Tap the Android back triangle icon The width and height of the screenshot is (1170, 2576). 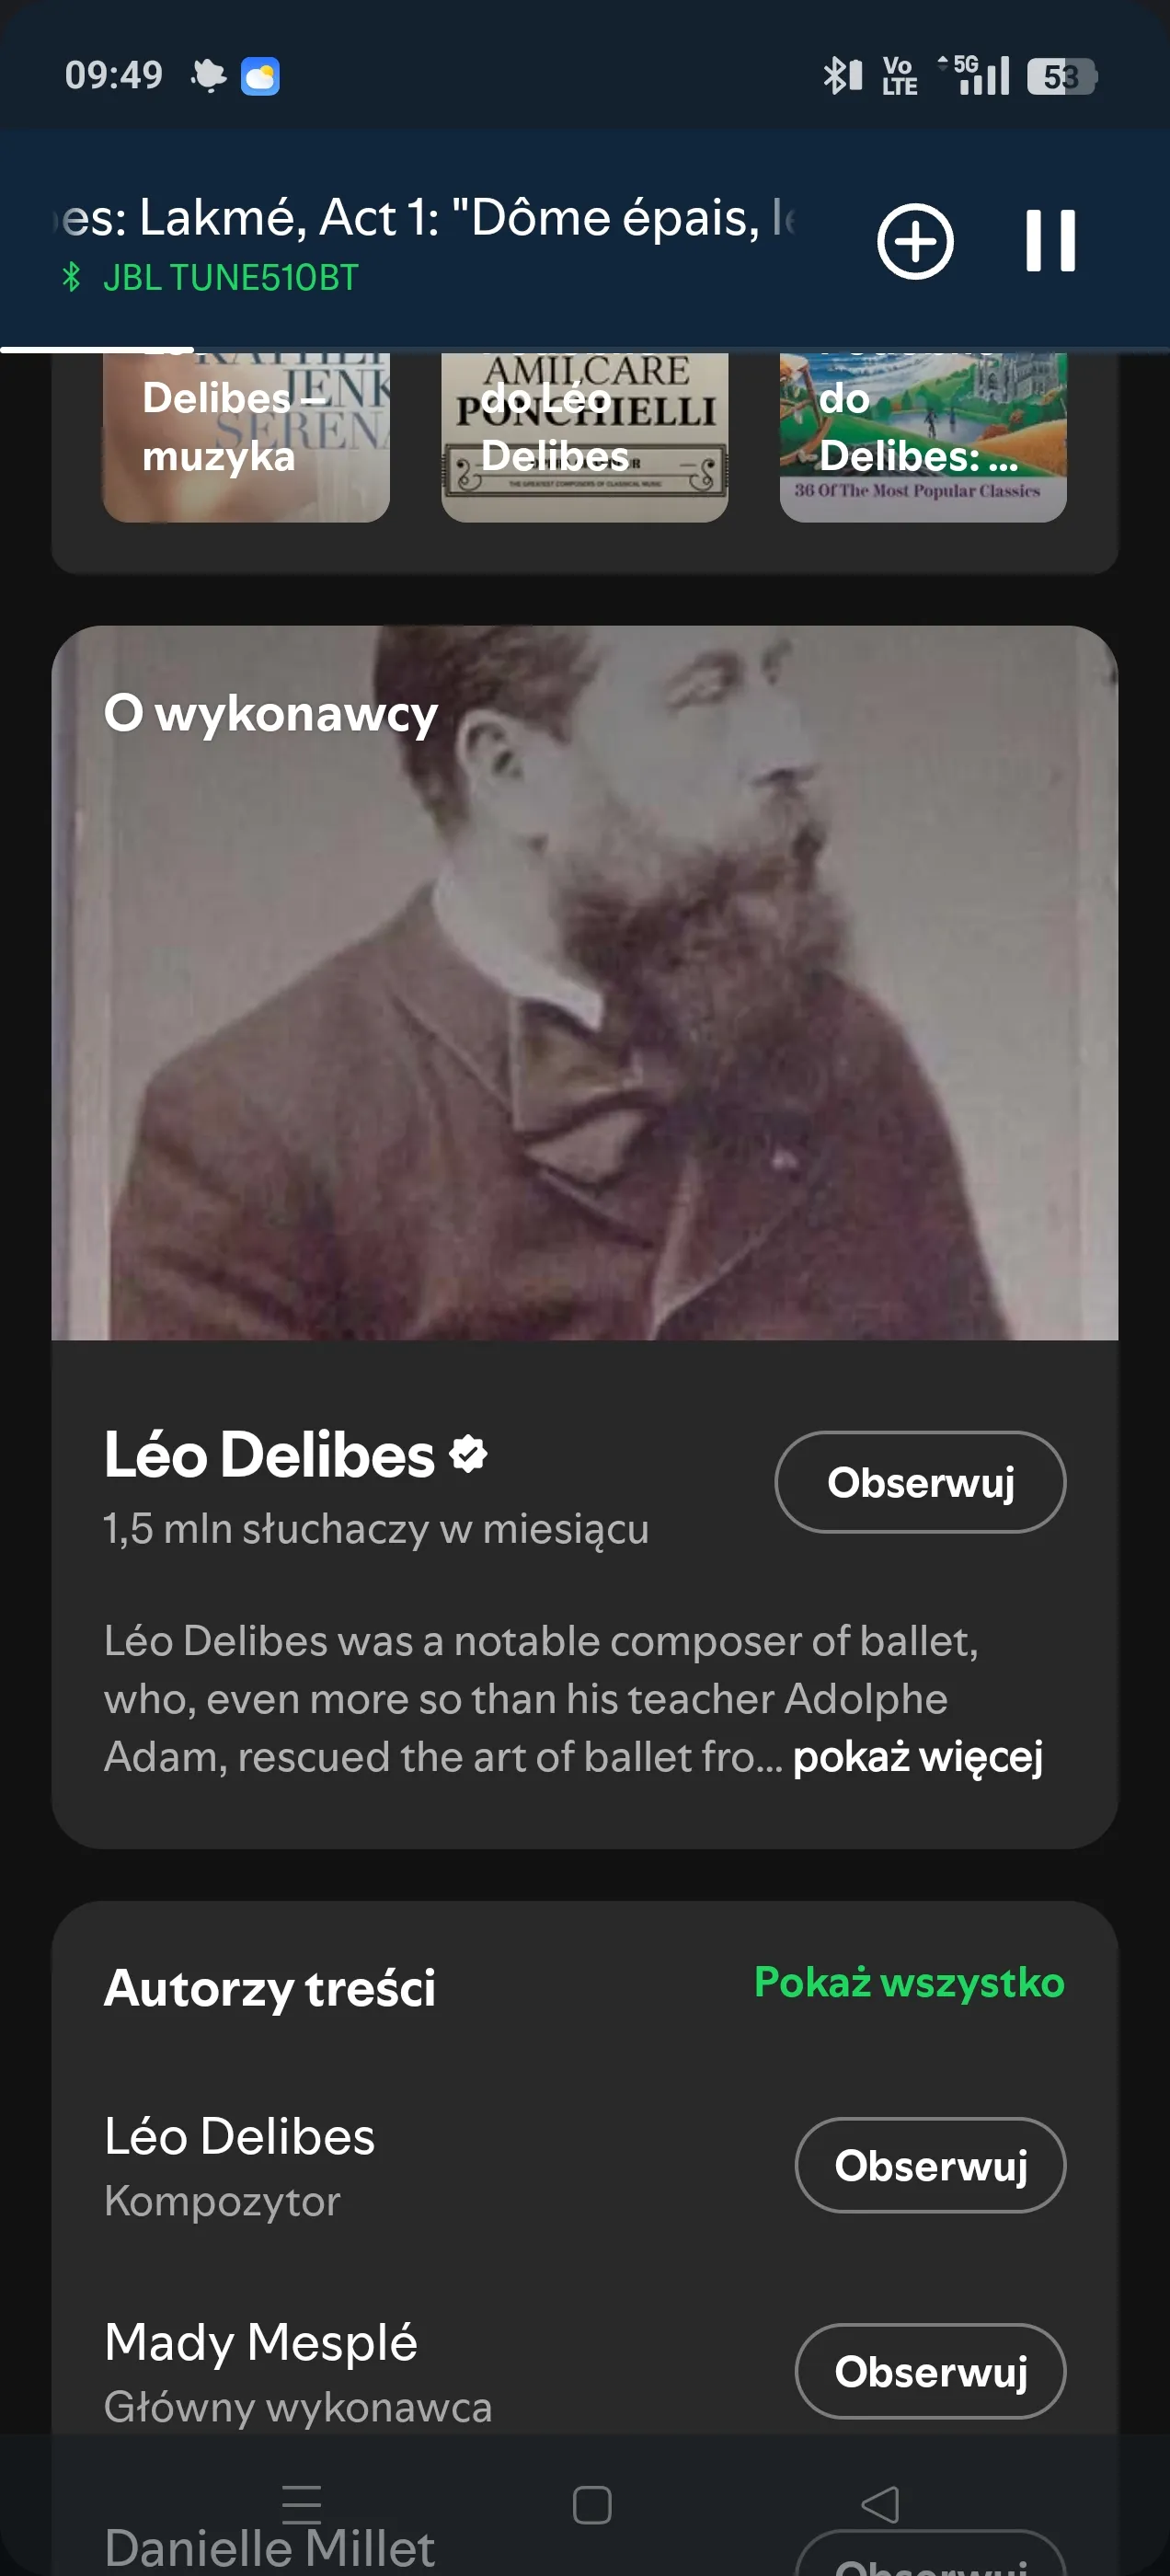[x=880, y=2505]
